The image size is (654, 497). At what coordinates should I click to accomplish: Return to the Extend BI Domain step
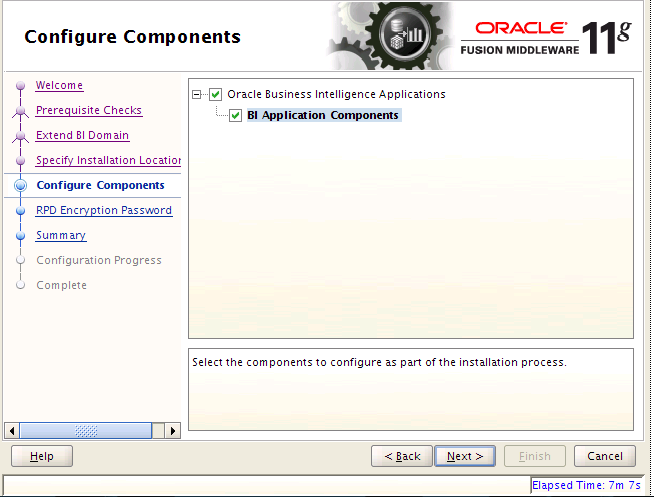tap(82, 135)
